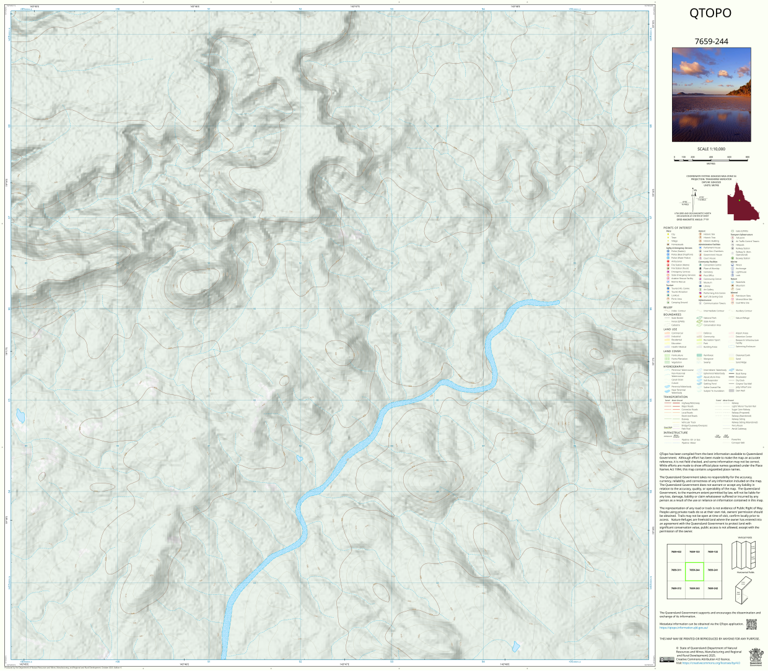Open the creativecommons.org licence link

point(709,664)
